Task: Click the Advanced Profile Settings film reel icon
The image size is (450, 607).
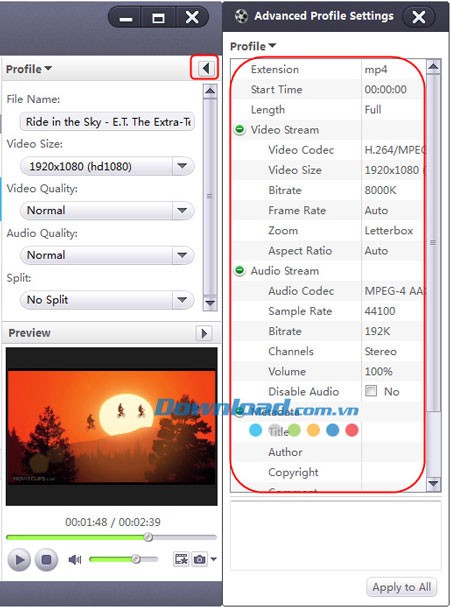Action: [x=241, y=16]
